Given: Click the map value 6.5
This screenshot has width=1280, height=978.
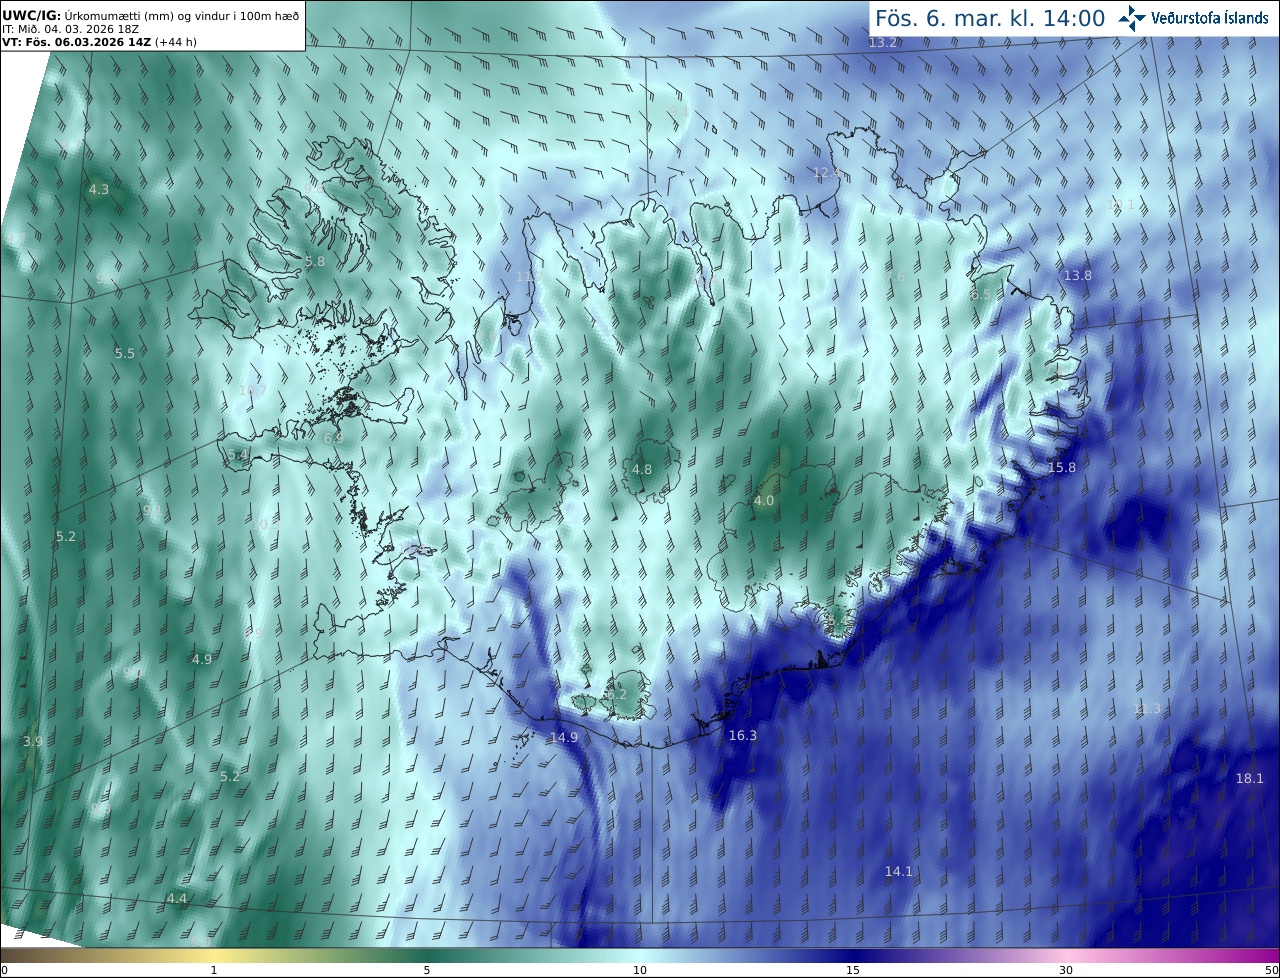Looking at the screenshot, I should tap(980, 294).
